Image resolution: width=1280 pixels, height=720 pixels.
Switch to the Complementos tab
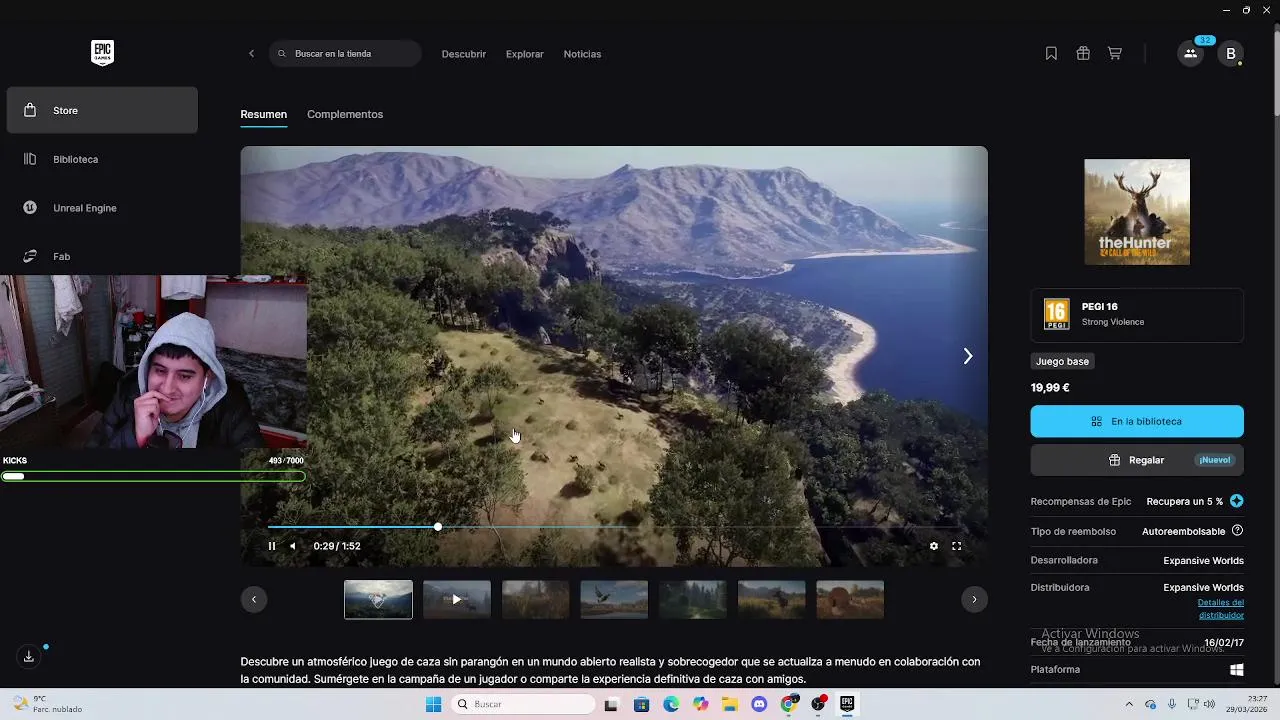tap(345, 114)
